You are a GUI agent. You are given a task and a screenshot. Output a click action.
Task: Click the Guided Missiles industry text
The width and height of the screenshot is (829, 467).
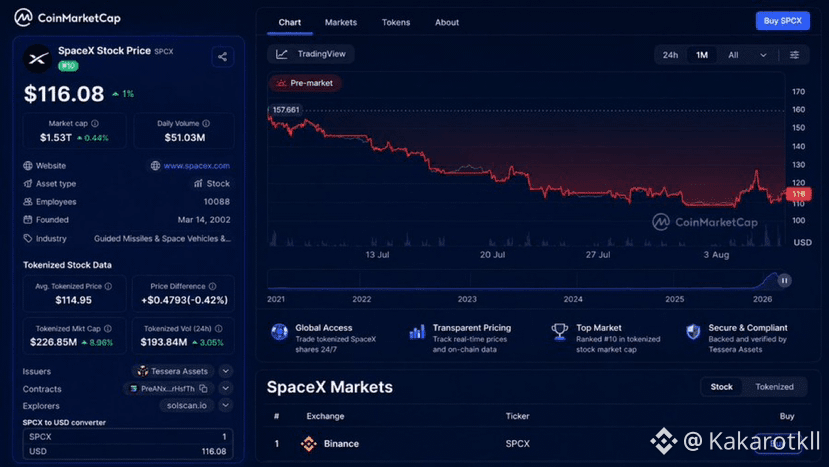click(162, 239)
